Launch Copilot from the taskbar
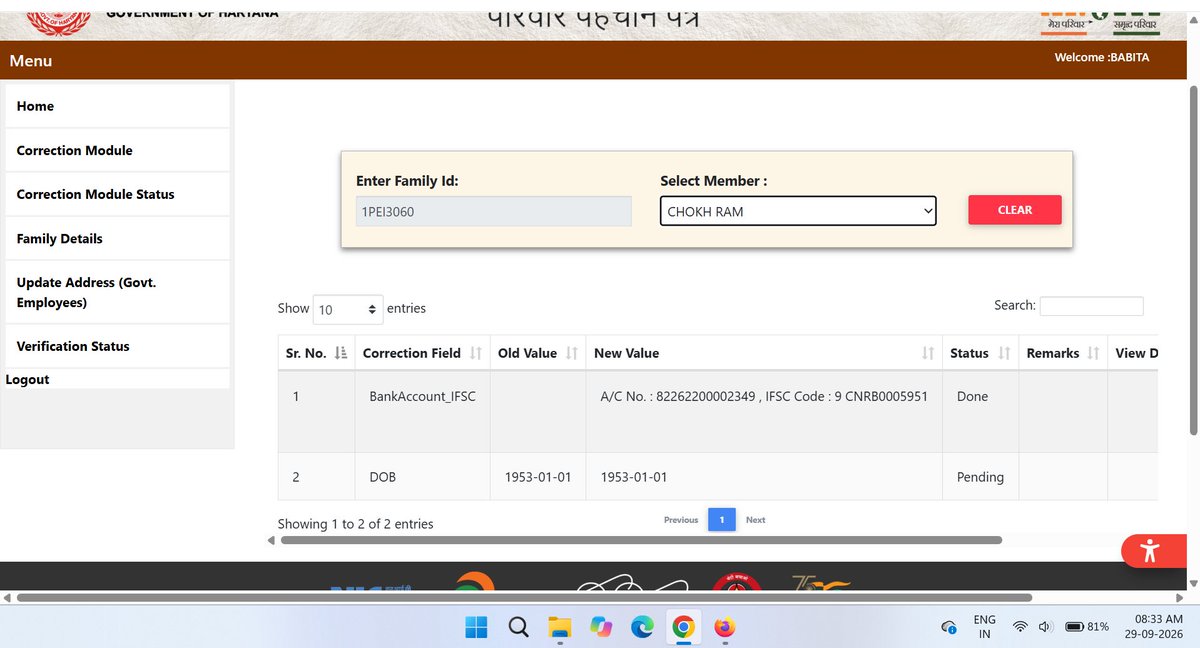Viewport: 1200px width, 648px height. tap(601, 627)
